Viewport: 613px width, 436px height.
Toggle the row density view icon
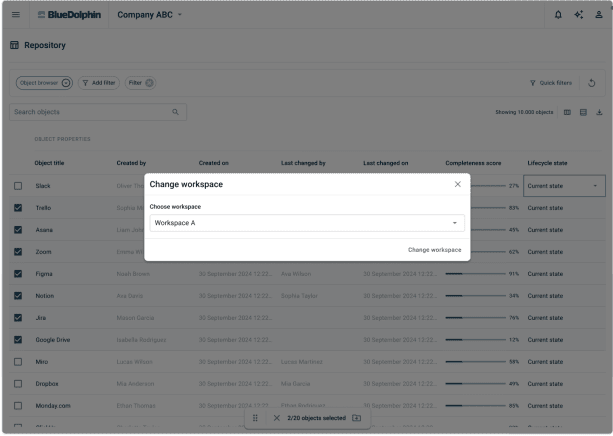pyautogui.click(x=583, y=112)
